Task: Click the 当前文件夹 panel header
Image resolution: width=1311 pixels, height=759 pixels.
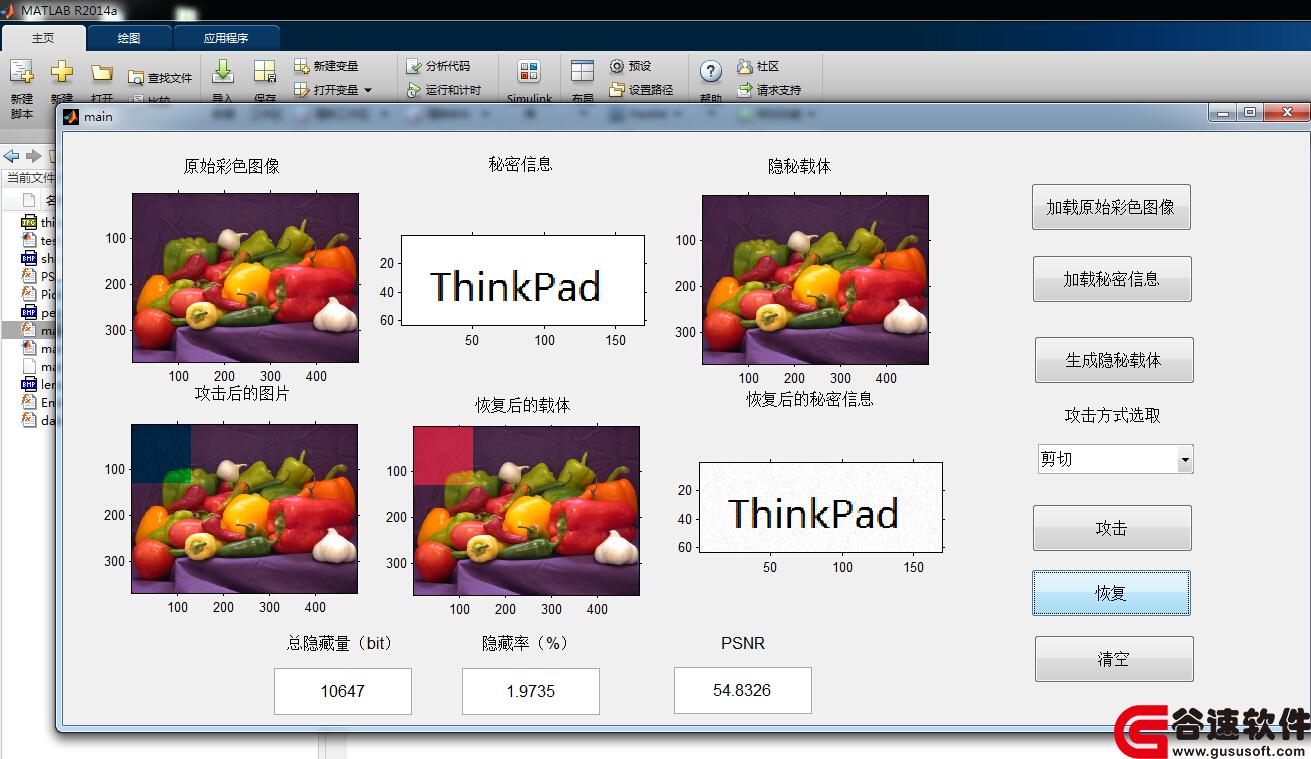Action: [30, 177]
